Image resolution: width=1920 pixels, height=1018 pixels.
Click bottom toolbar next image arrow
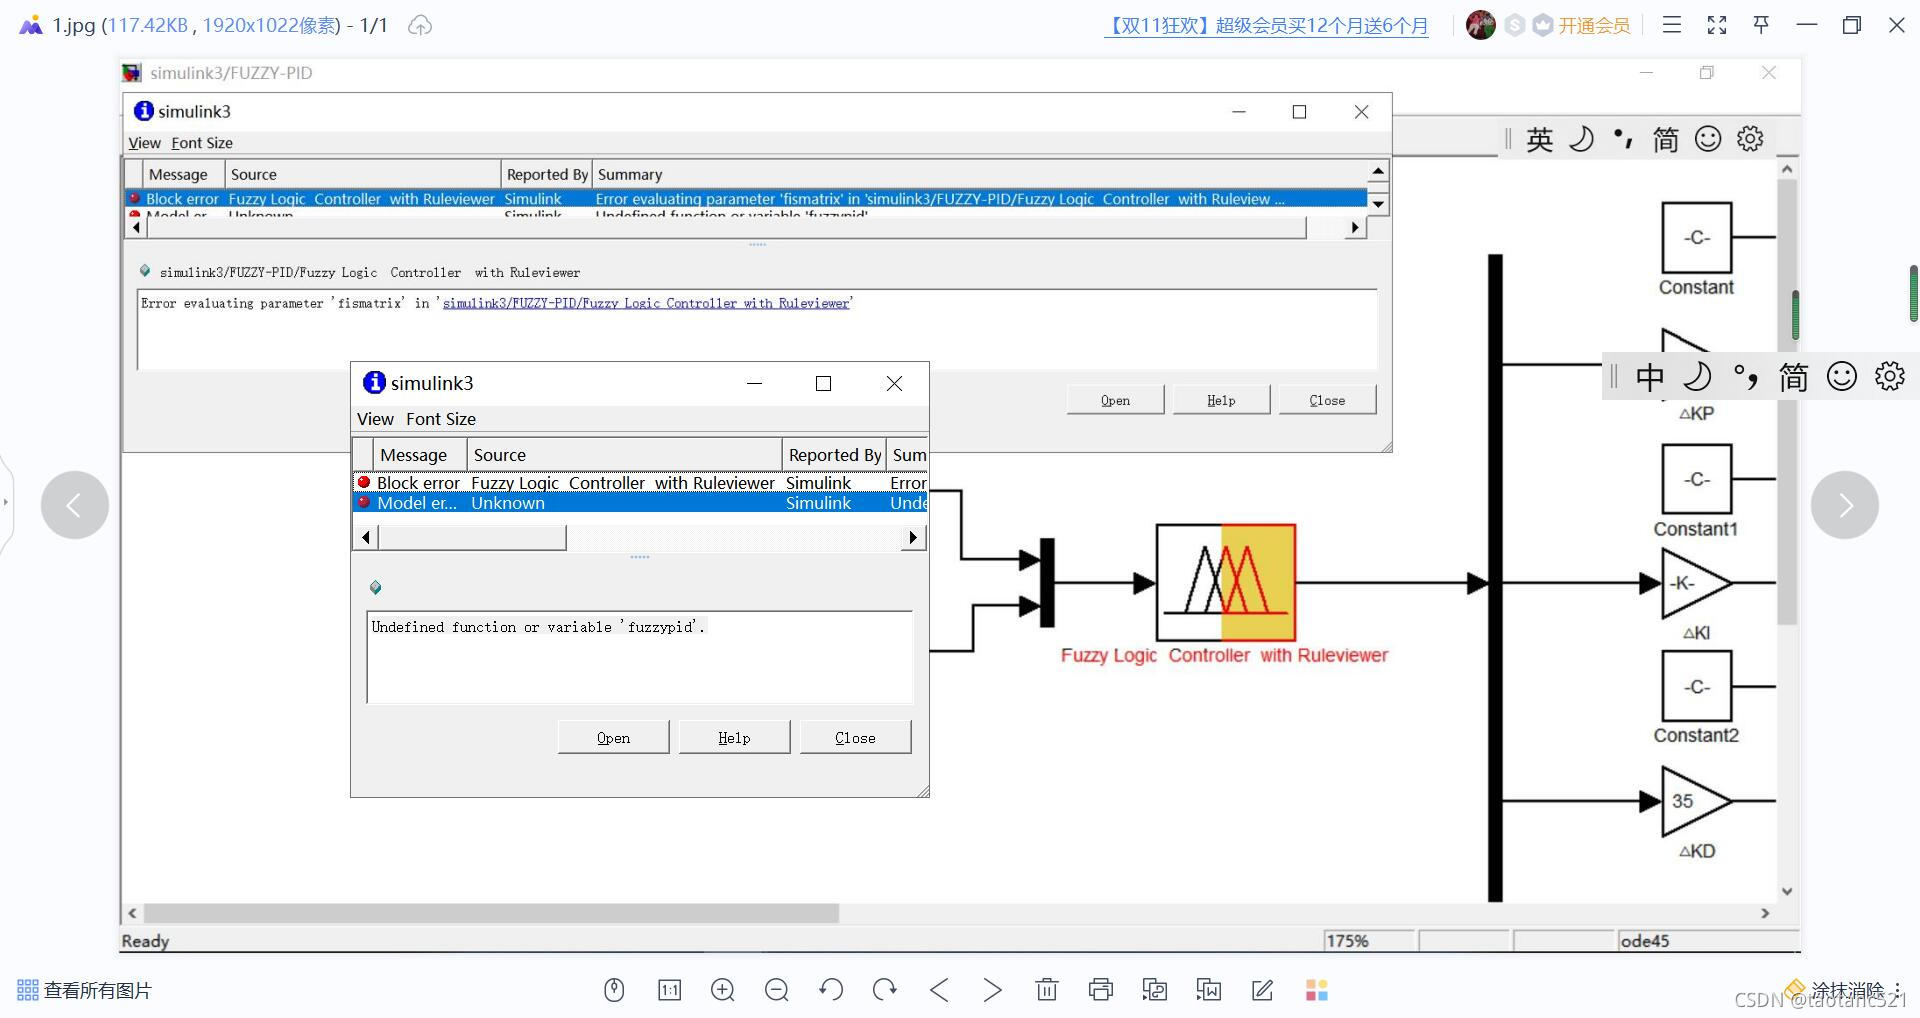point(992,990)
